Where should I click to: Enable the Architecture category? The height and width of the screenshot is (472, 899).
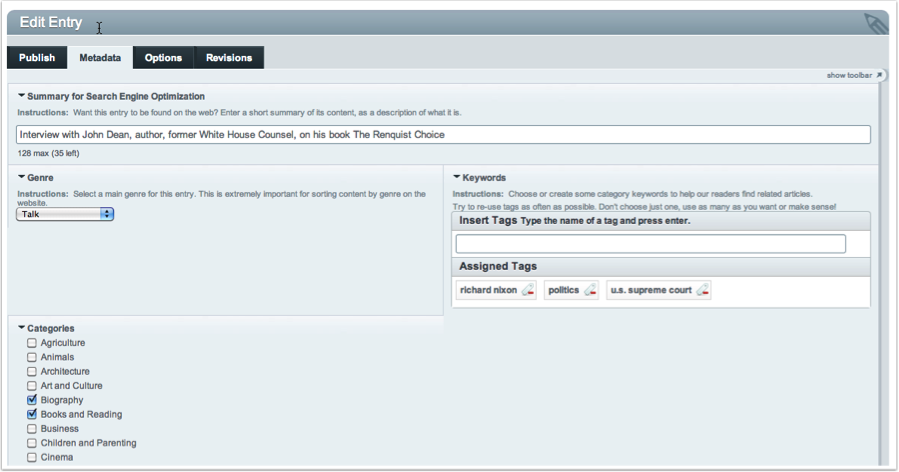[32, 372]
